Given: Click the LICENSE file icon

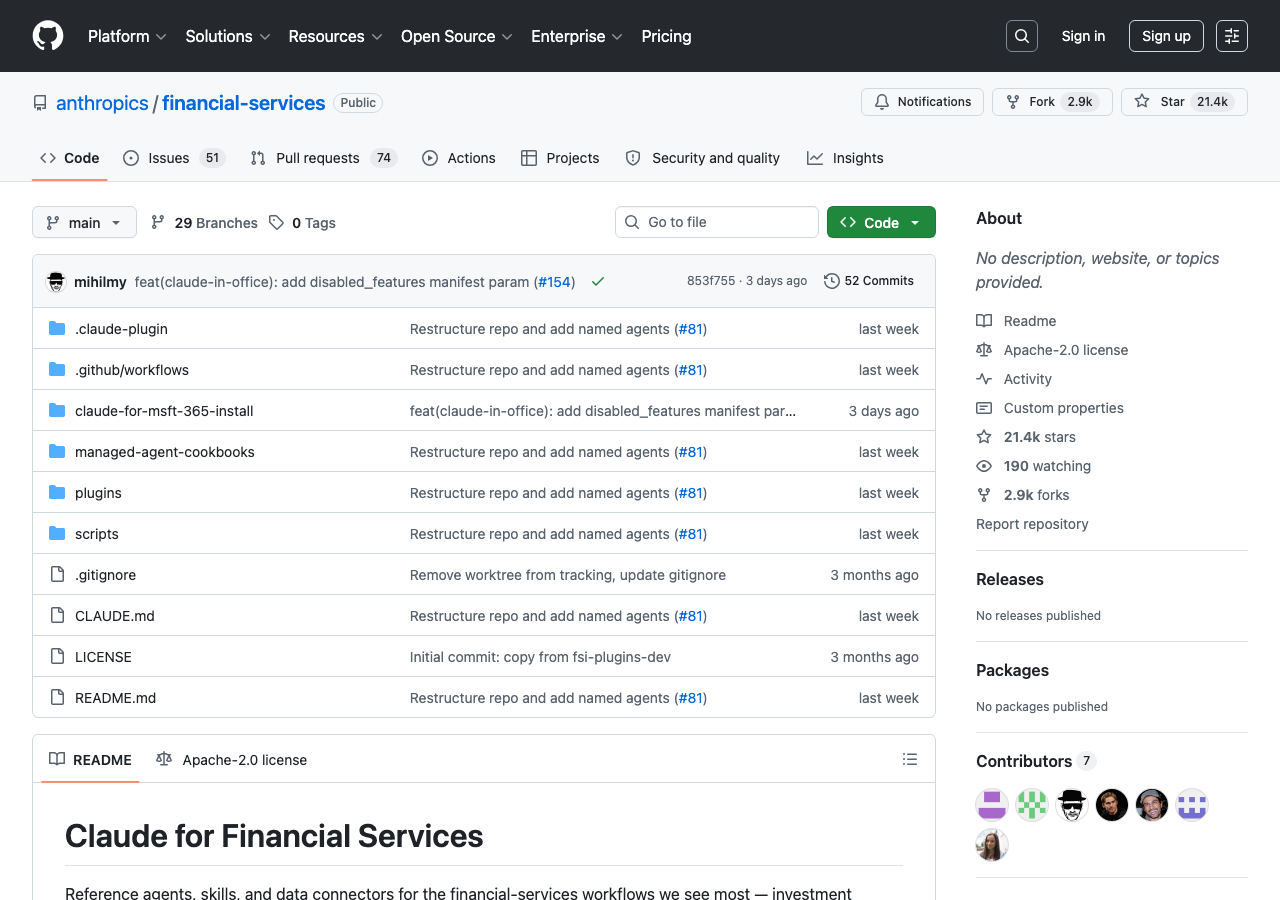Looking at the screenshot, I should pyautogui.click(x=57, y=657).
